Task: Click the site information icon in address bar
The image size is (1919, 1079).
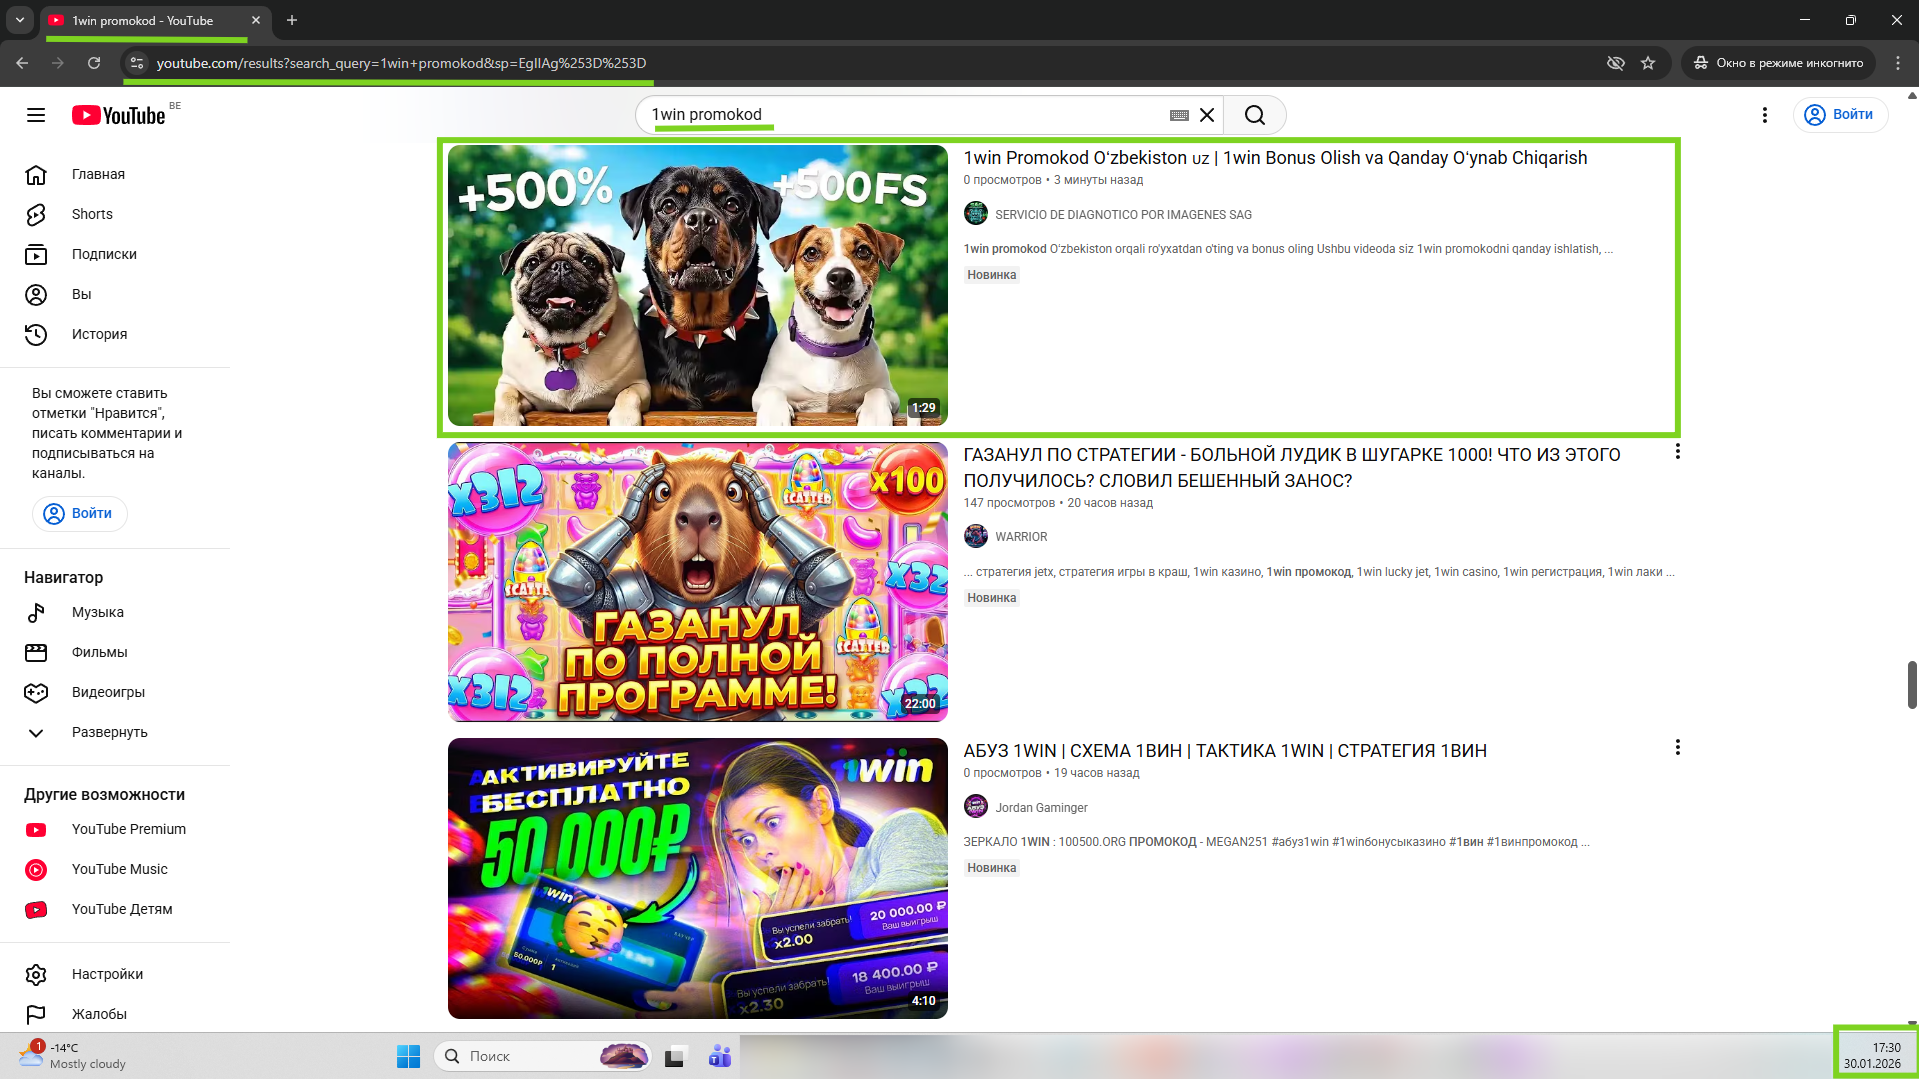Action: click(137, 63)
